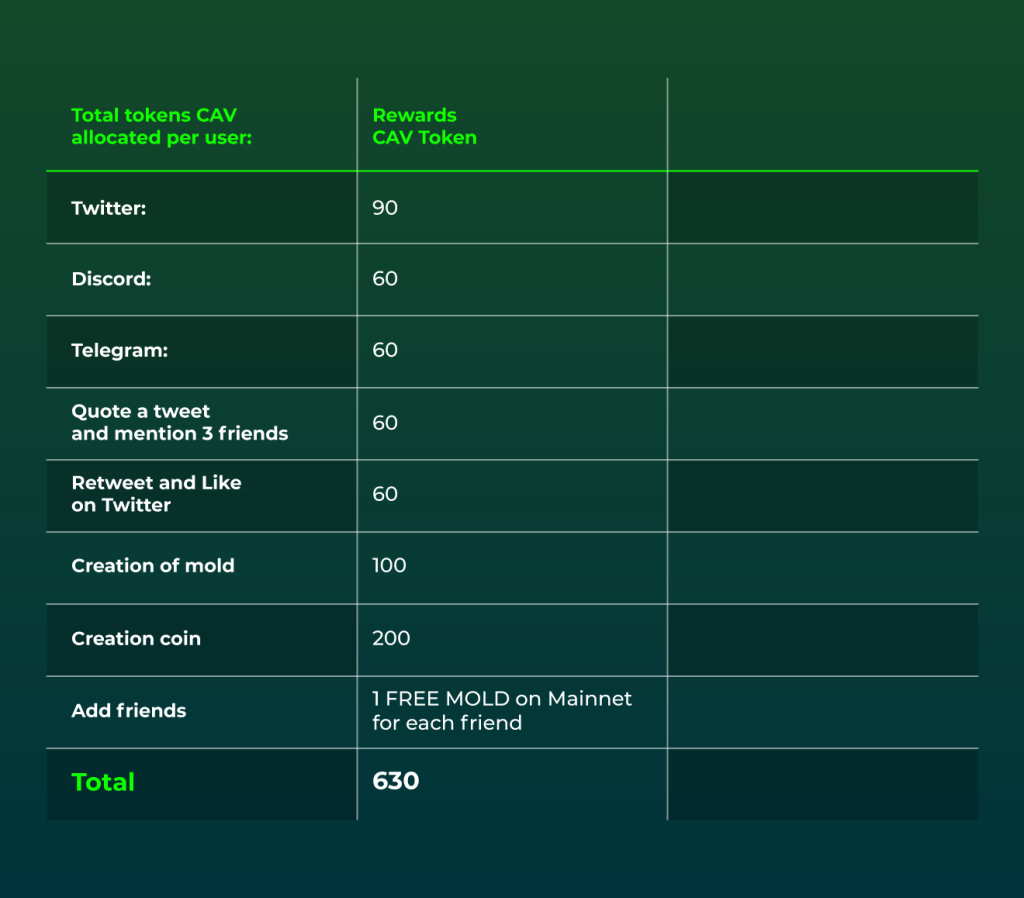This screenshot has width=1024, height=898.
Task: Click the "Add friends" row label
Action: pyautogui.click(x=129, y=711)
